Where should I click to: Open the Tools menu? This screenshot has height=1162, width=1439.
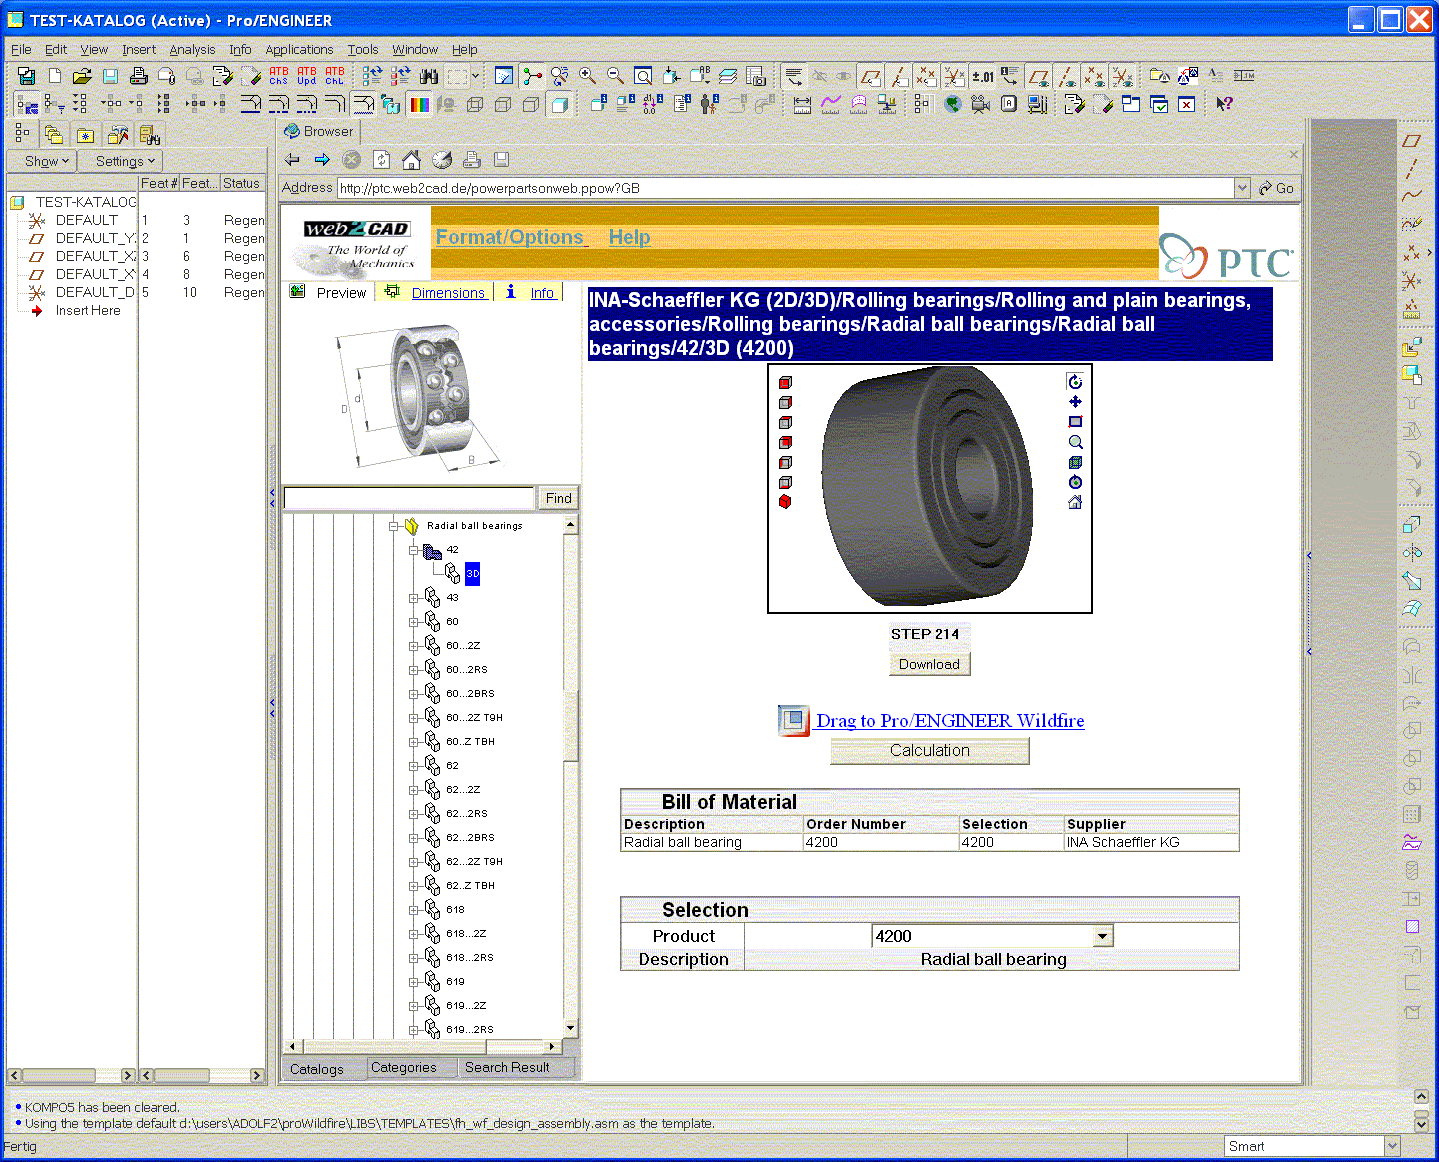coord(363,49)
